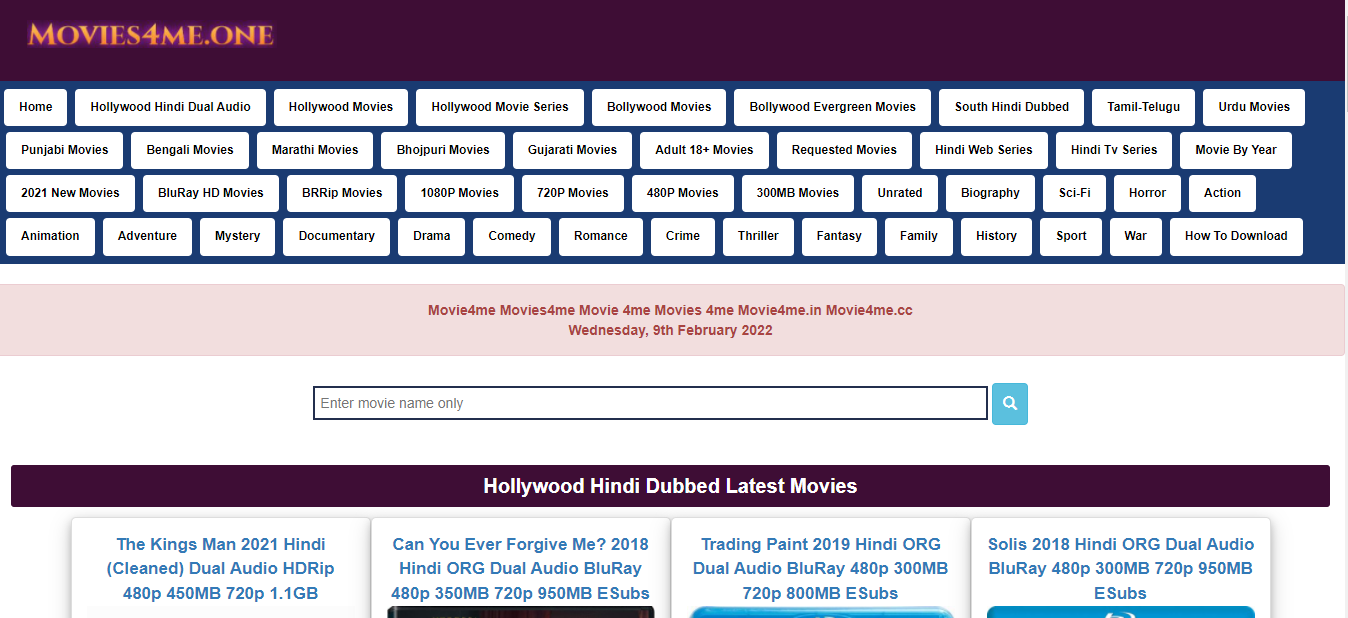Open the Tamil-Telugu category
Viewport: 1348px width, 618px height.
(x=1143, y=107)
